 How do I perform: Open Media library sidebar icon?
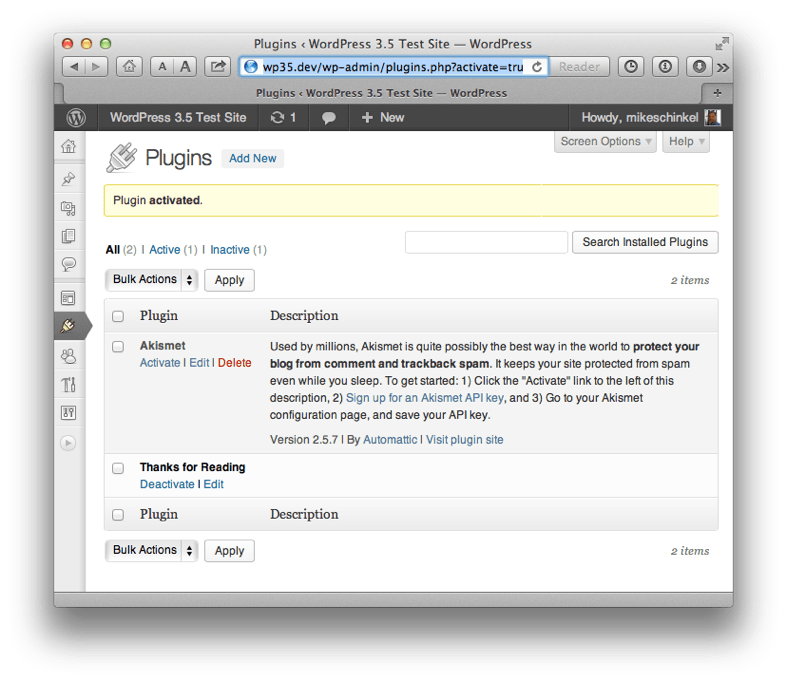[x=69, y=208]
